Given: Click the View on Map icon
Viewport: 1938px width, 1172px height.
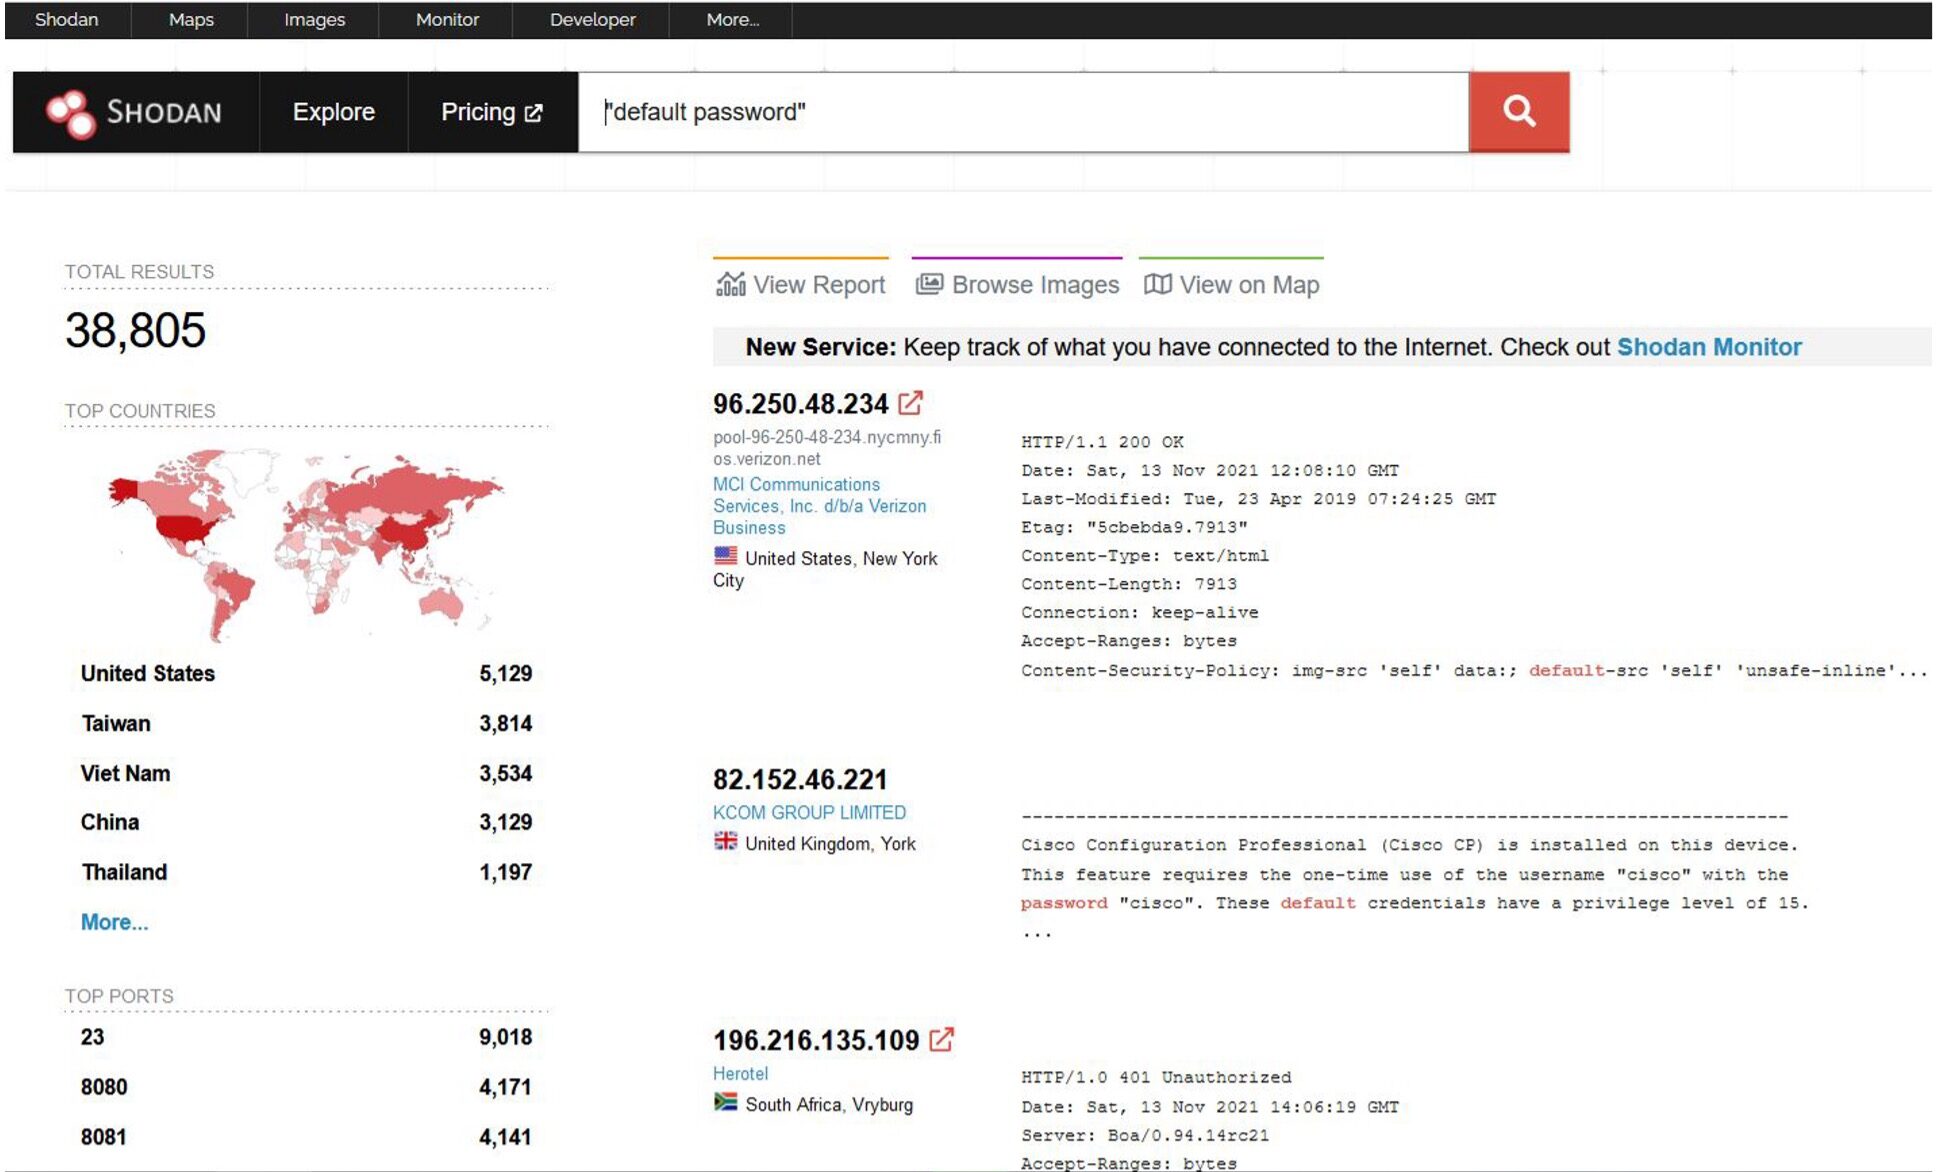Looking at the screenshot, I should 1157,284.
